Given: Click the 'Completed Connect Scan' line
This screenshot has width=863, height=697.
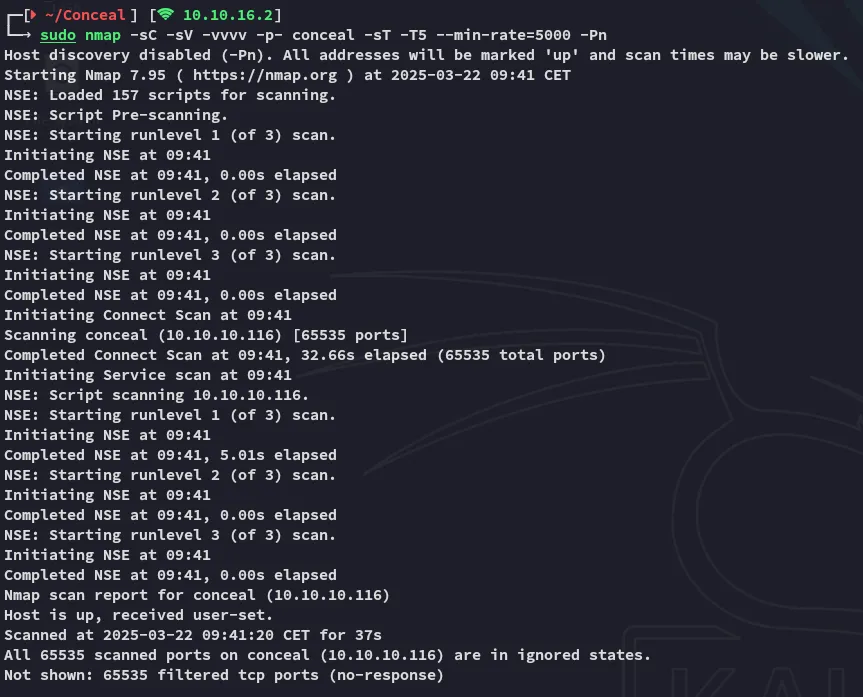Looking at the screenshot, I should [304, 355].
